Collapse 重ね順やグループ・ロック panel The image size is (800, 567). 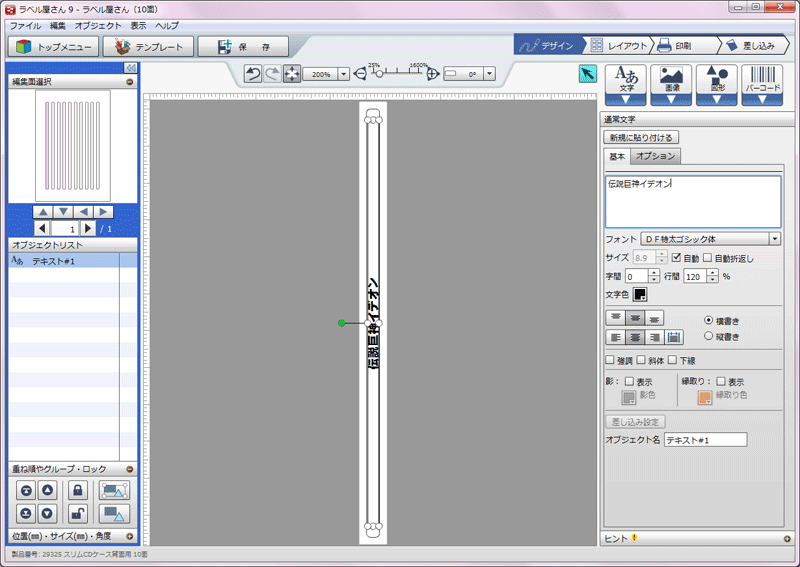tap(130, 469)
